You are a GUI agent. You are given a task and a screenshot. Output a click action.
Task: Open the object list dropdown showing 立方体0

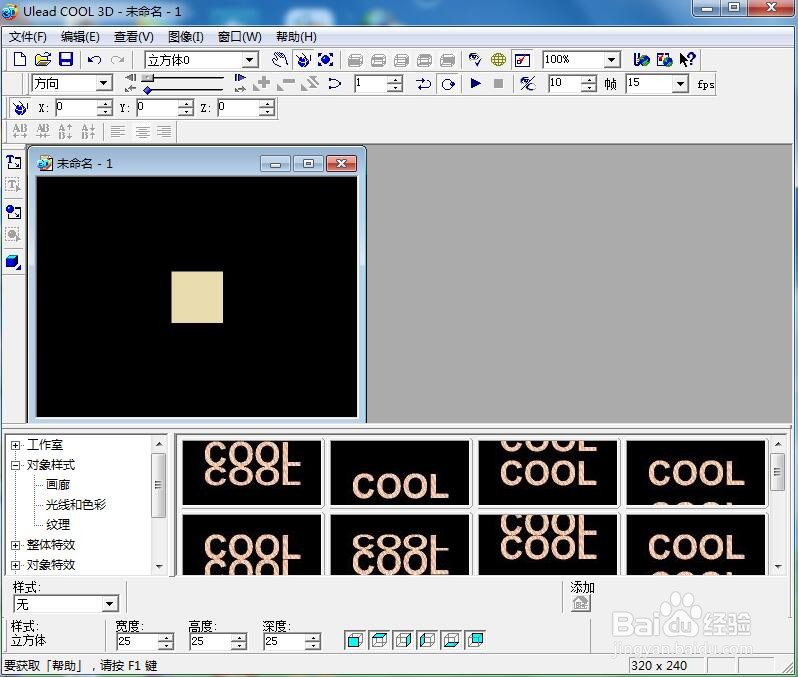(x=249, y=60)
